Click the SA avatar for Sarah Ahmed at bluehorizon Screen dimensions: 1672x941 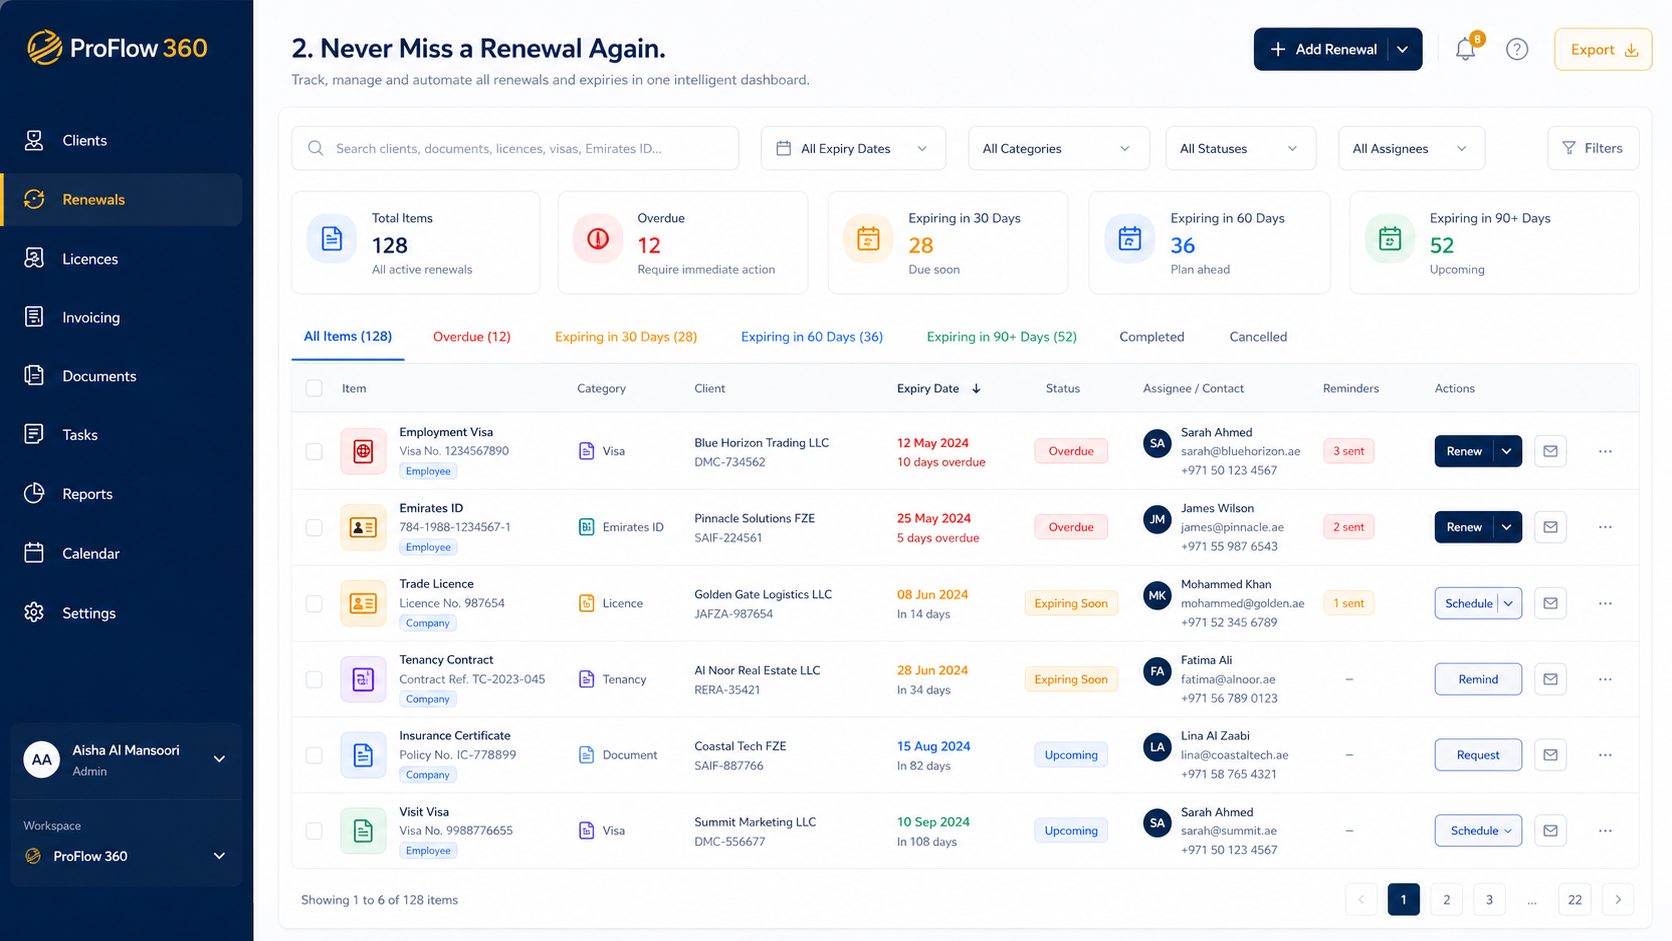coord(1157,443)
